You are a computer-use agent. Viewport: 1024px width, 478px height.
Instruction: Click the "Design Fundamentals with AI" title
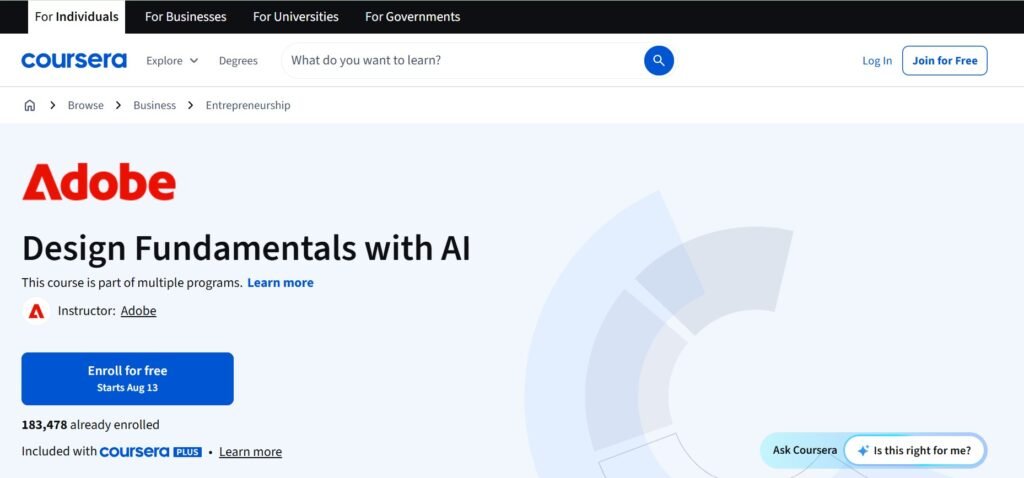[x=246, y=249]
